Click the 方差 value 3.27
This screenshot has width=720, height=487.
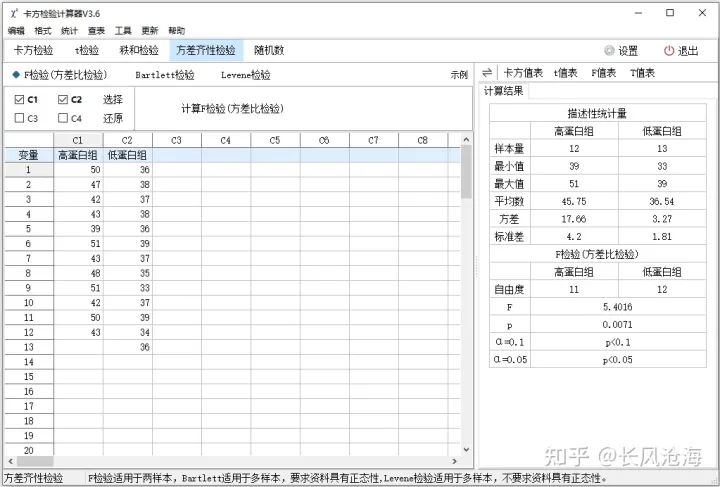tap(662, 219)
